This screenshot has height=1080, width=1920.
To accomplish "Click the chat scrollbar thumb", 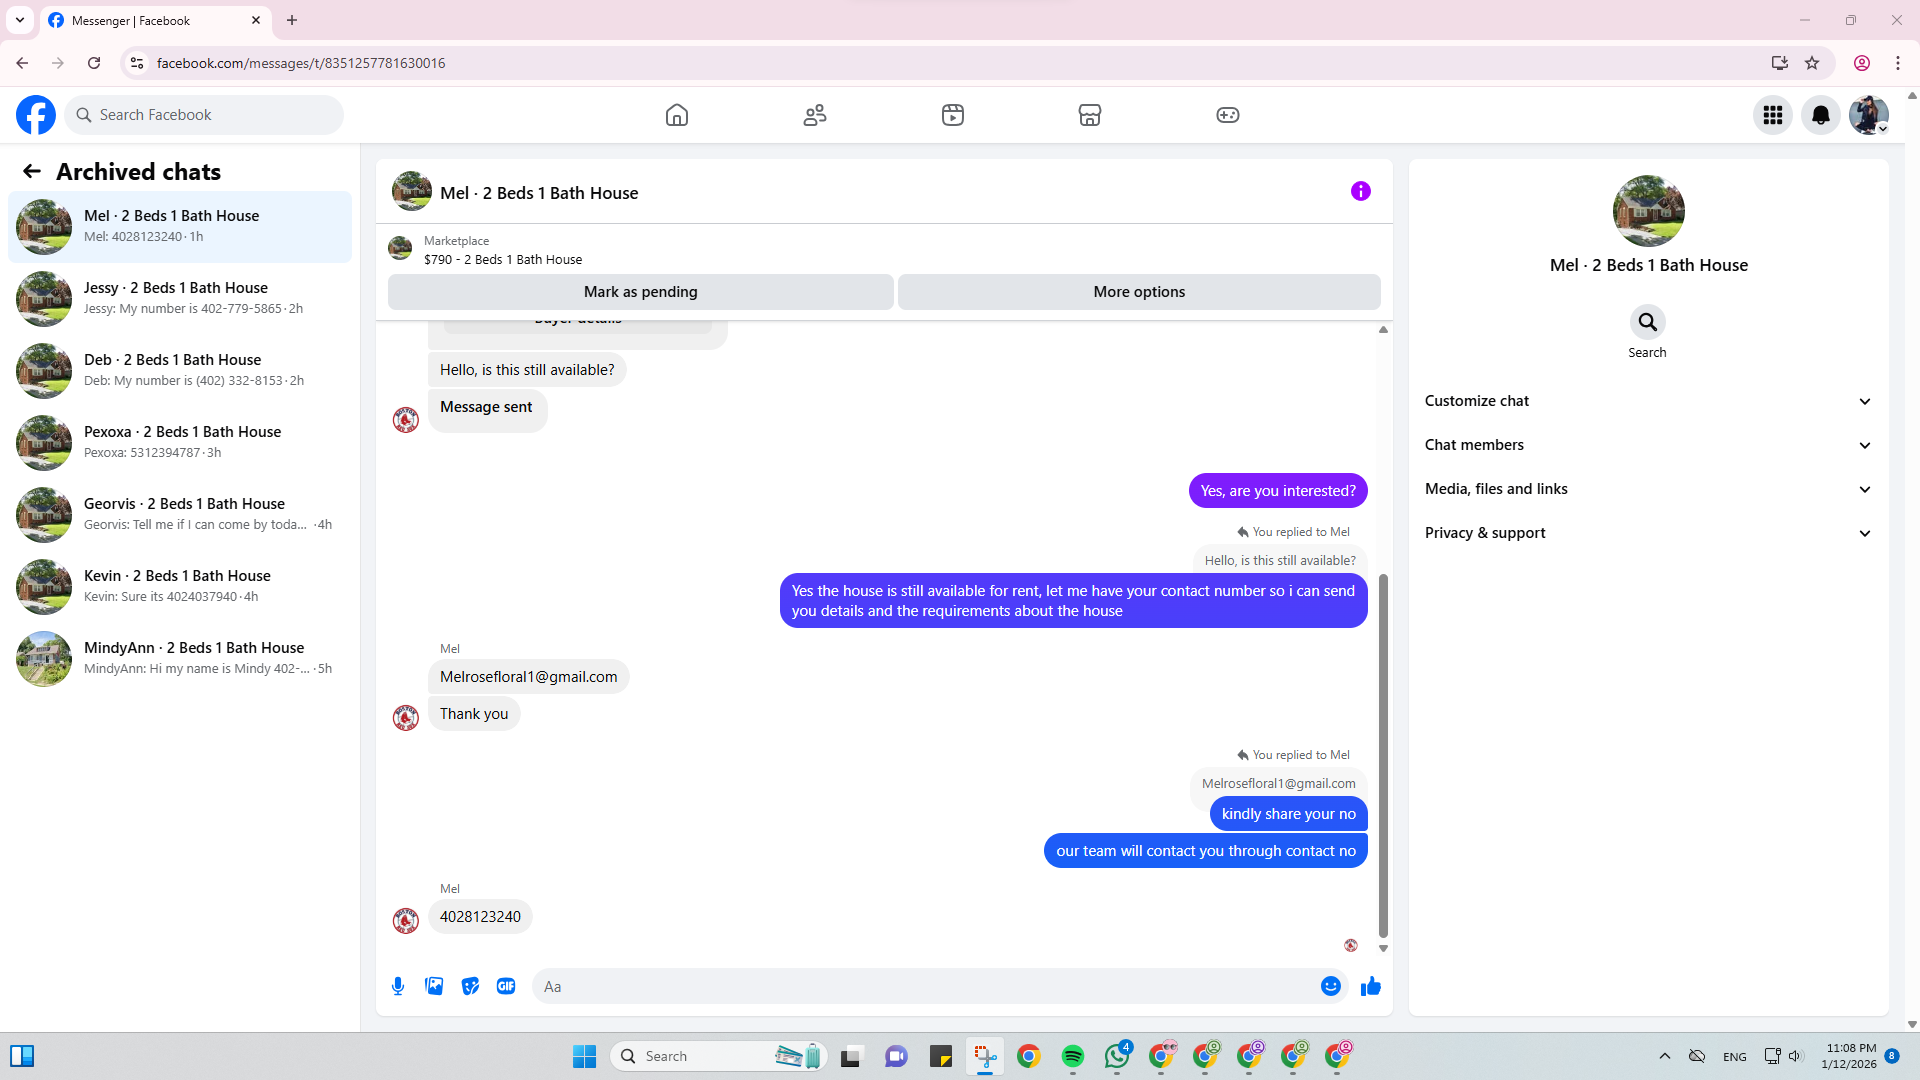I will (1383, 755).
